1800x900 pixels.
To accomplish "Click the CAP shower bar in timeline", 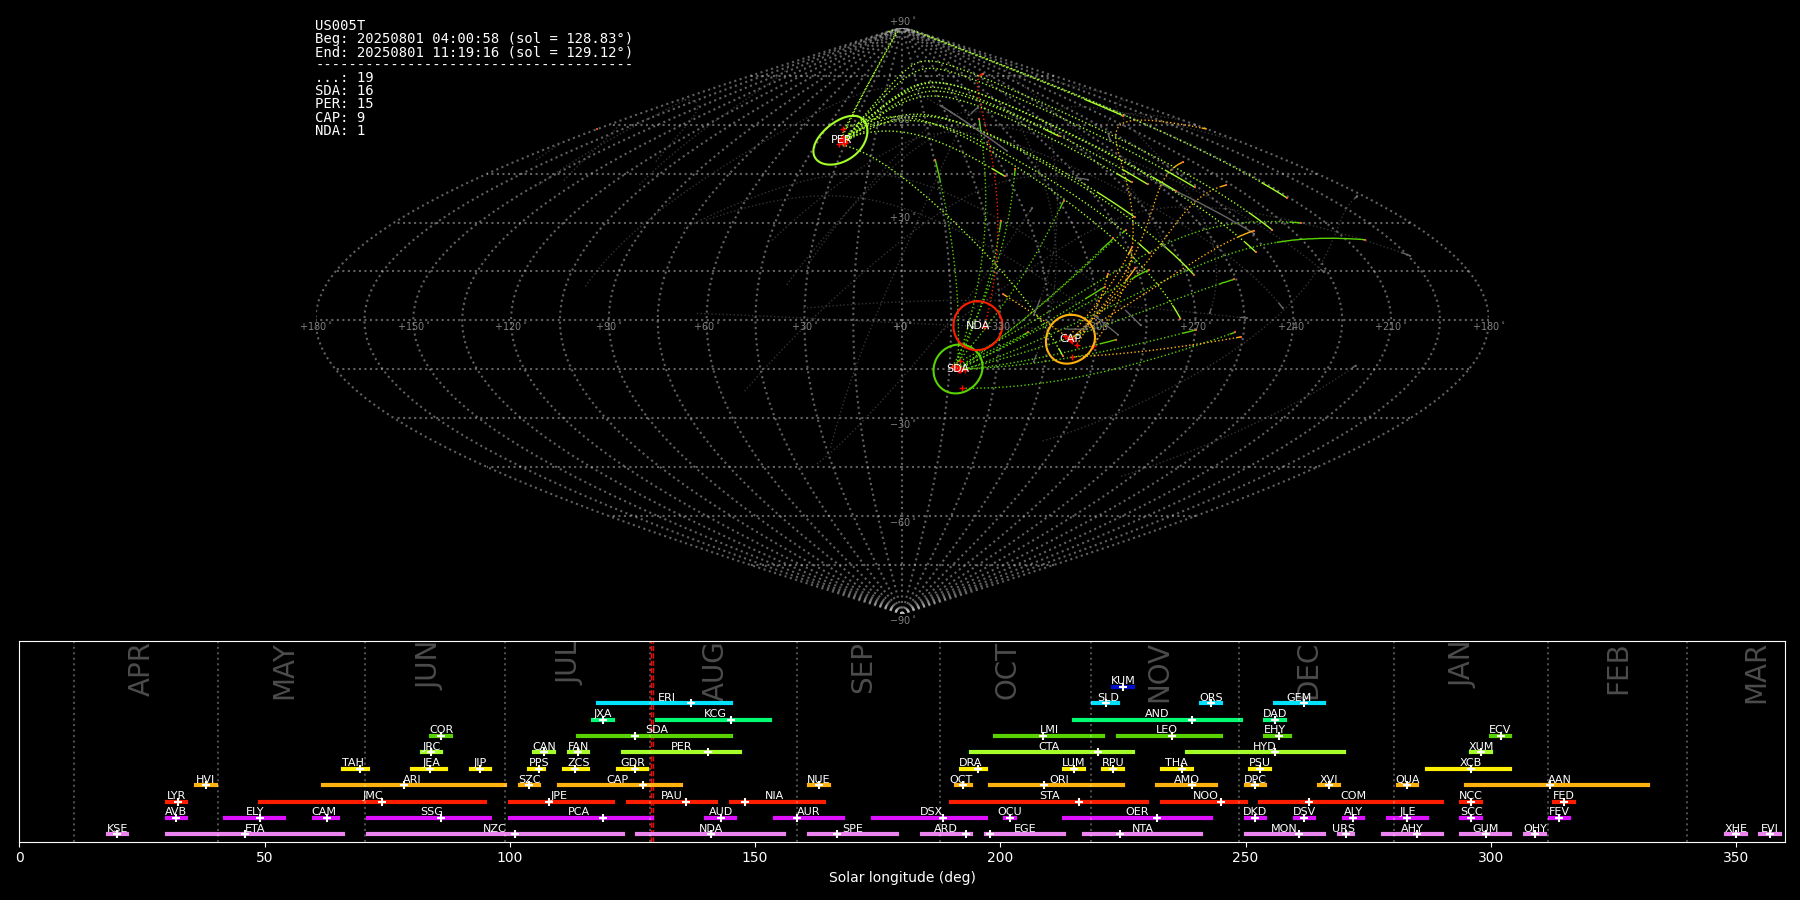I will tap(620, 785).
